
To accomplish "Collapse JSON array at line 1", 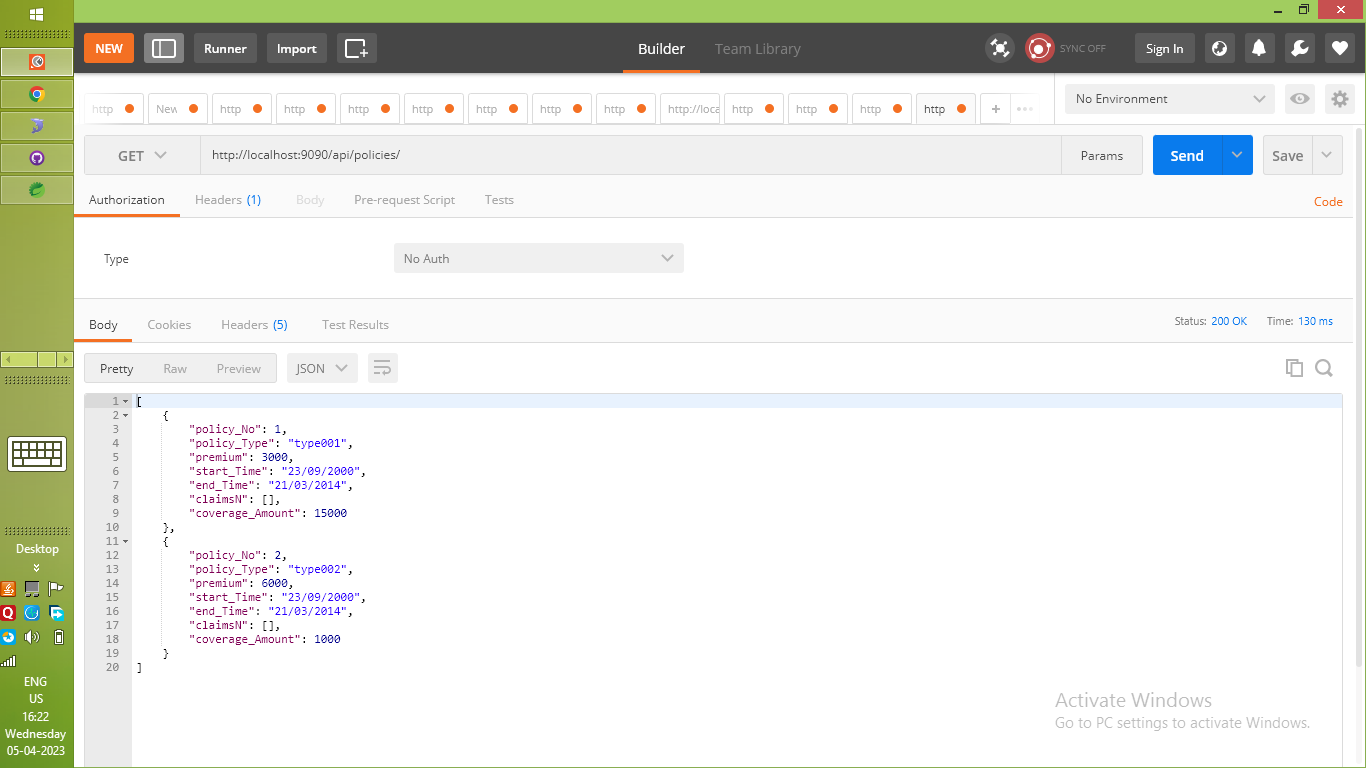I will [125, 401].
